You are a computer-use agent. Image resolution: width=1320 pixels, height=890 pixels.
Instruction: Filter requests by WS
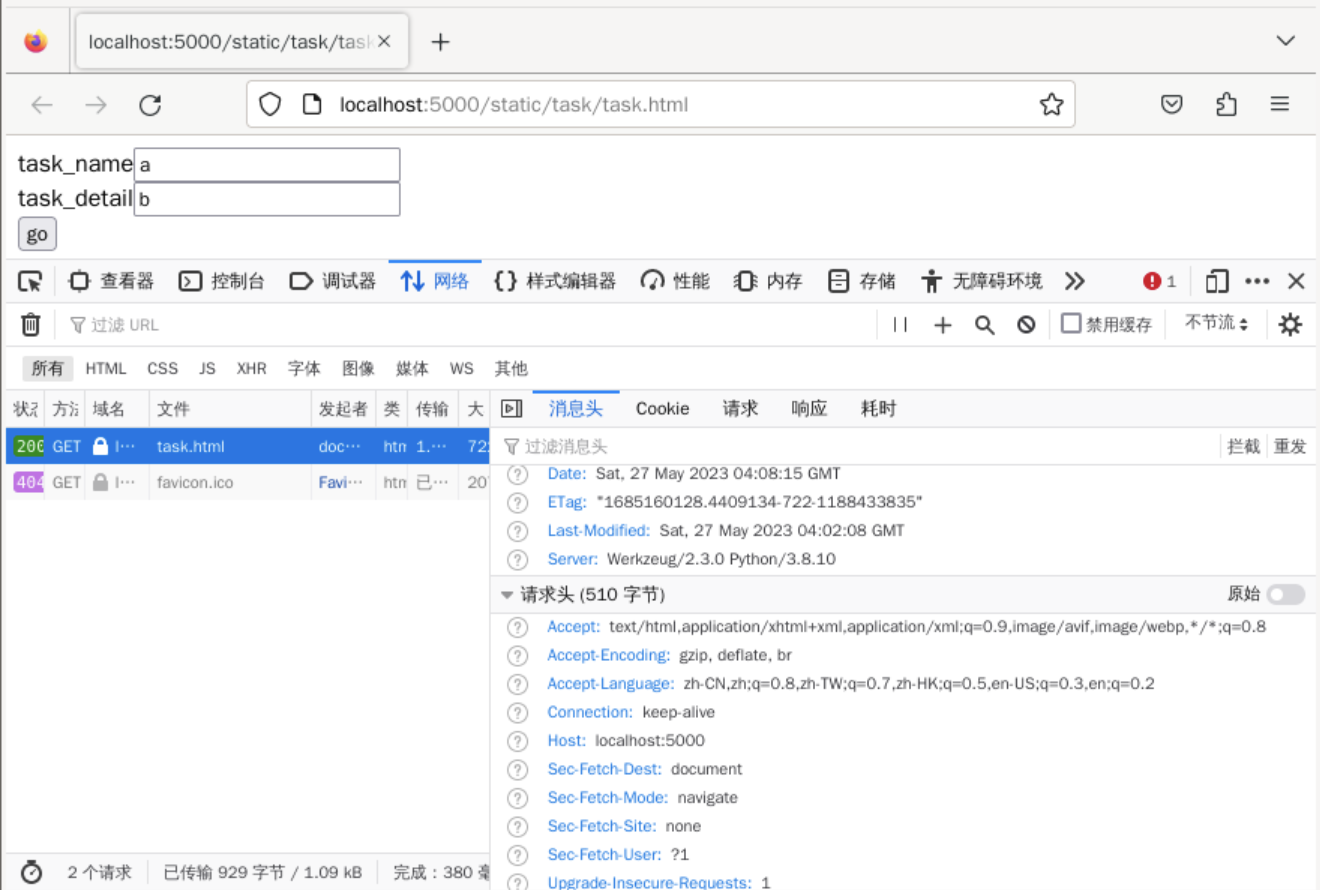tap(461, 368)
